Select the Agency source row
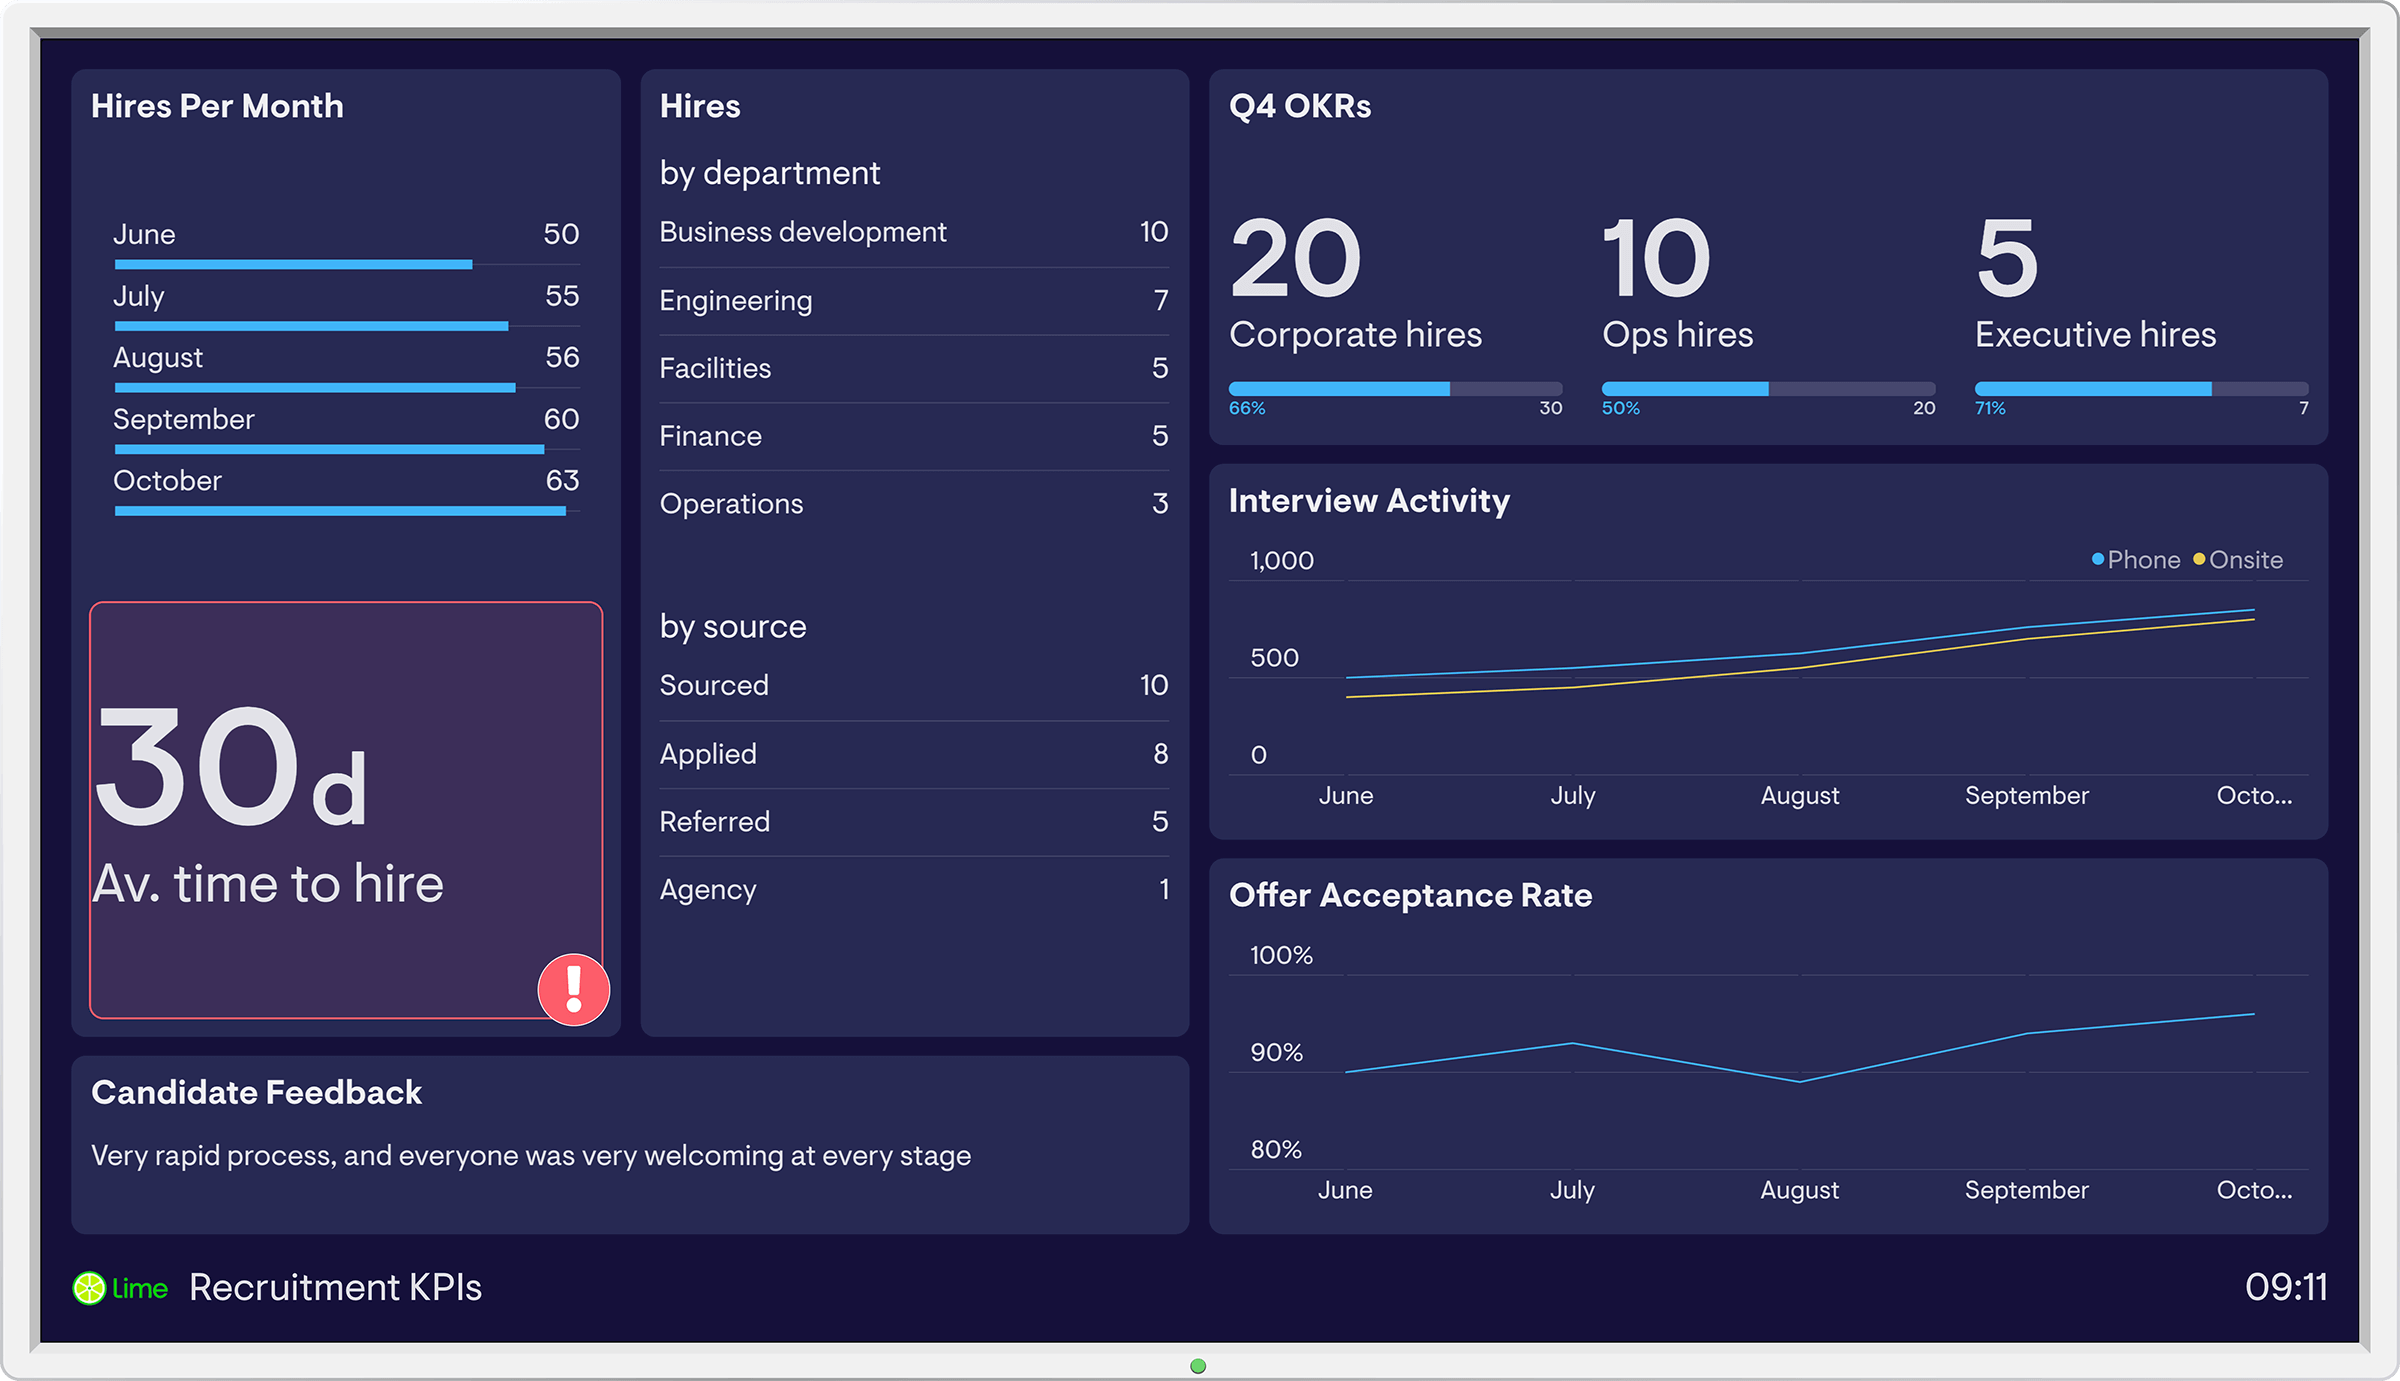The width and height of the screenshot is (2400, 1381). coord(913,889)
